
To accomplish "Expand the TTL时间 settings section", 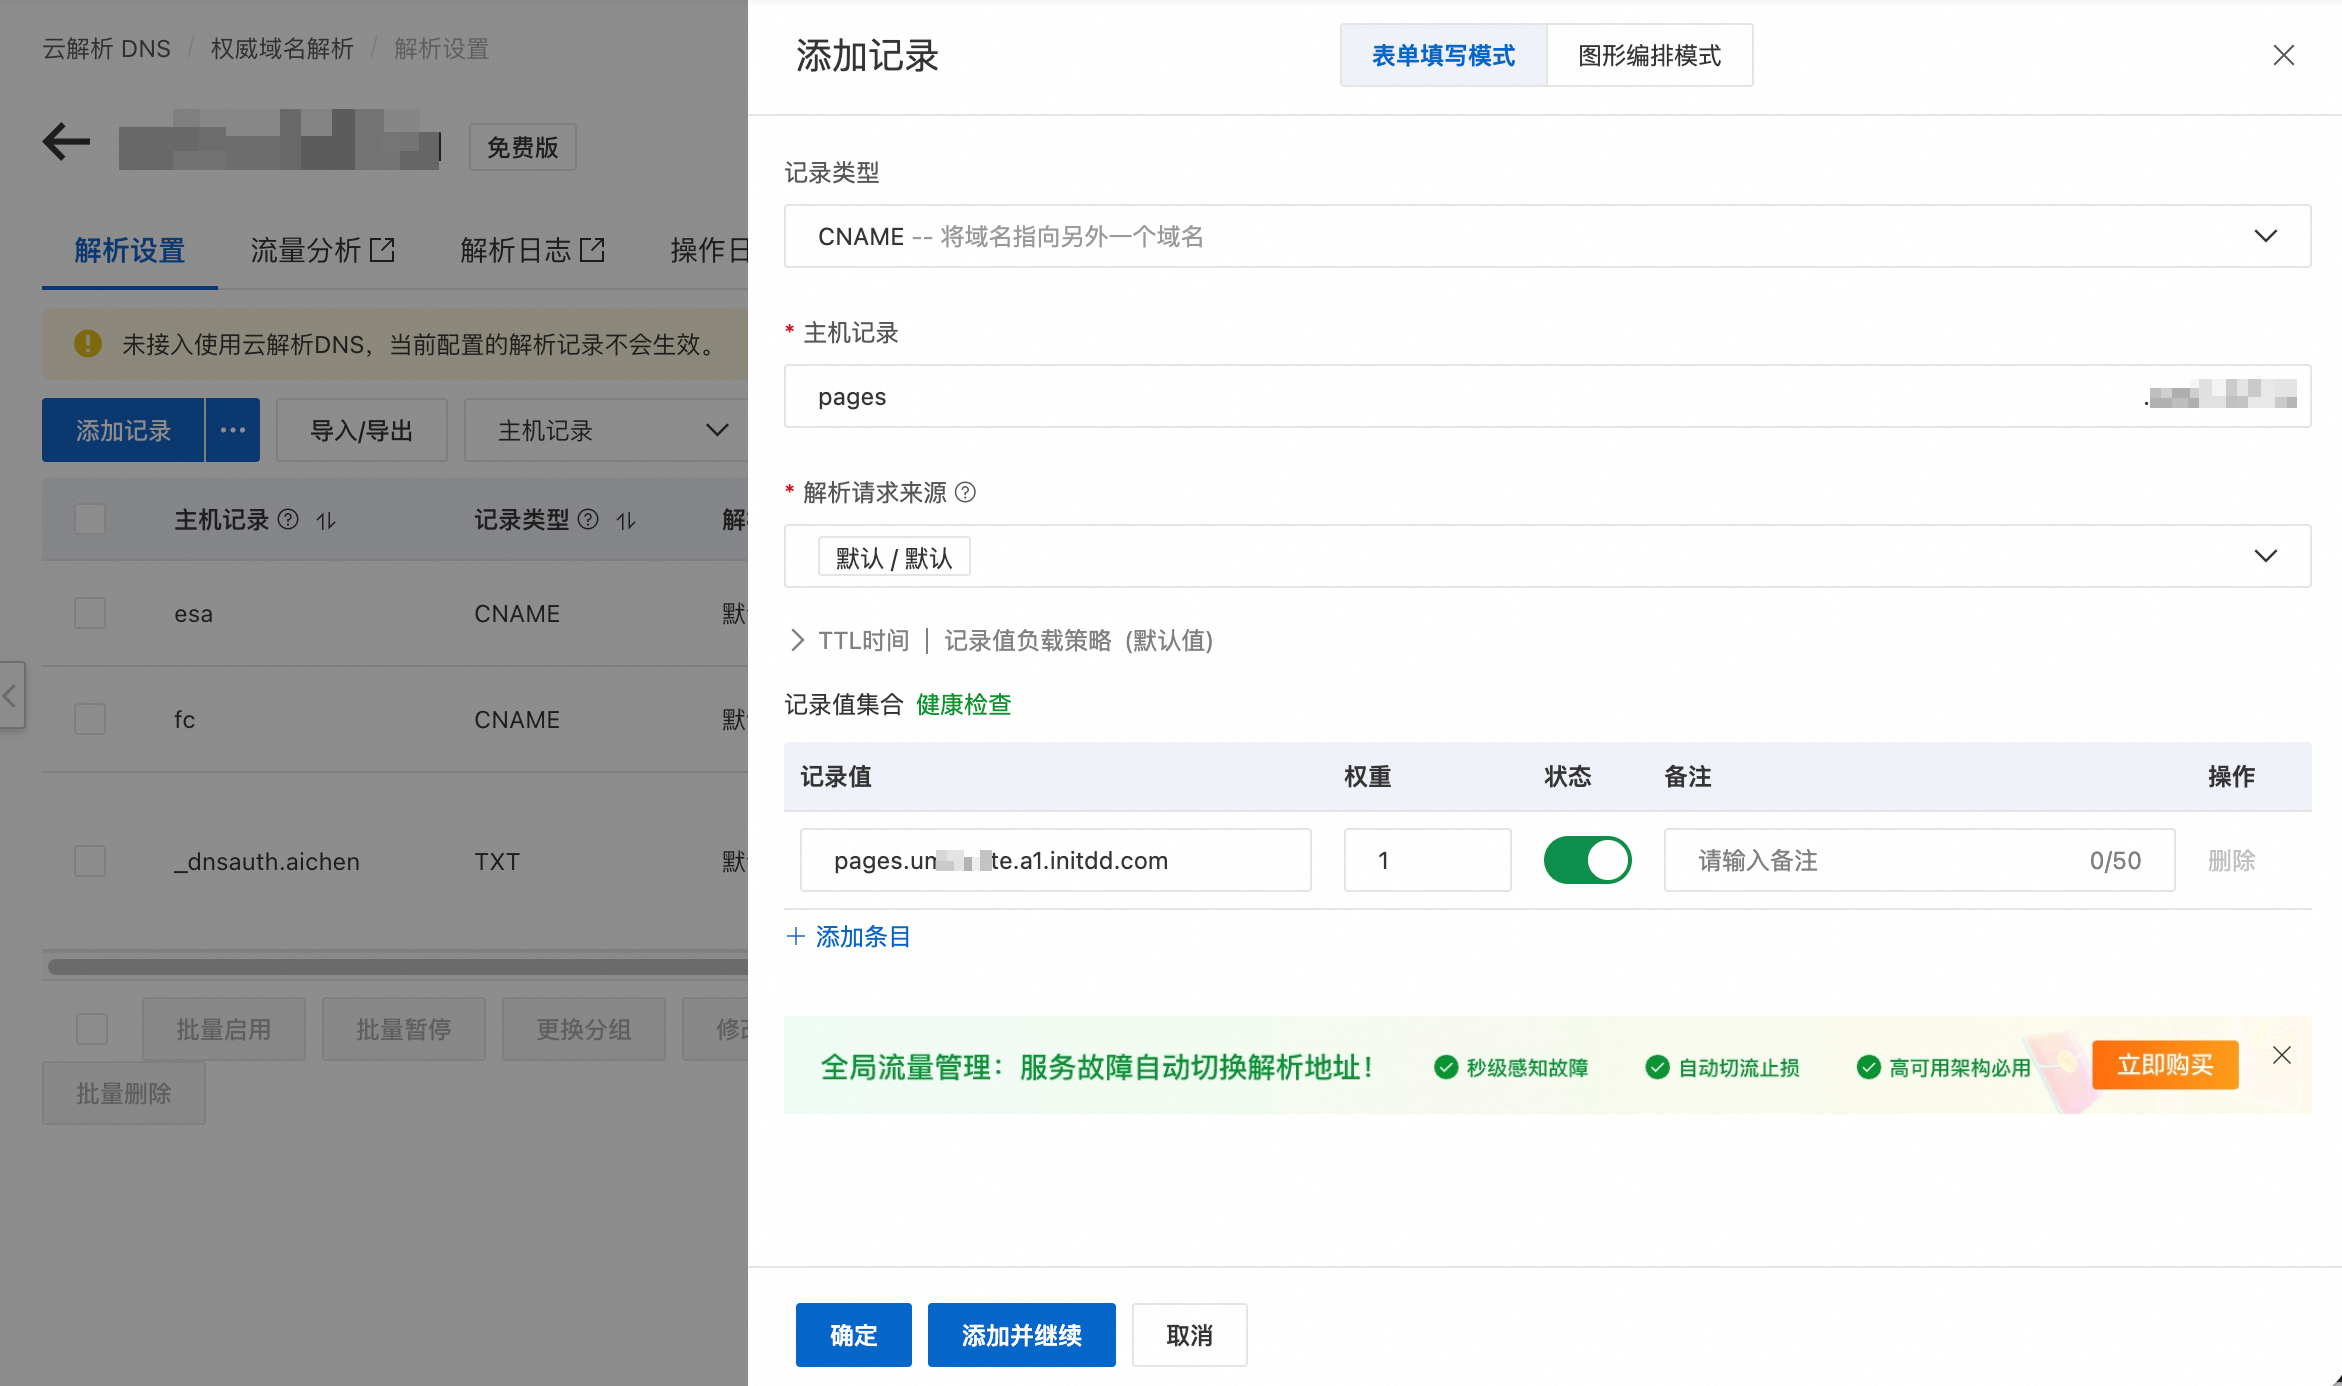I will point(797,640).
